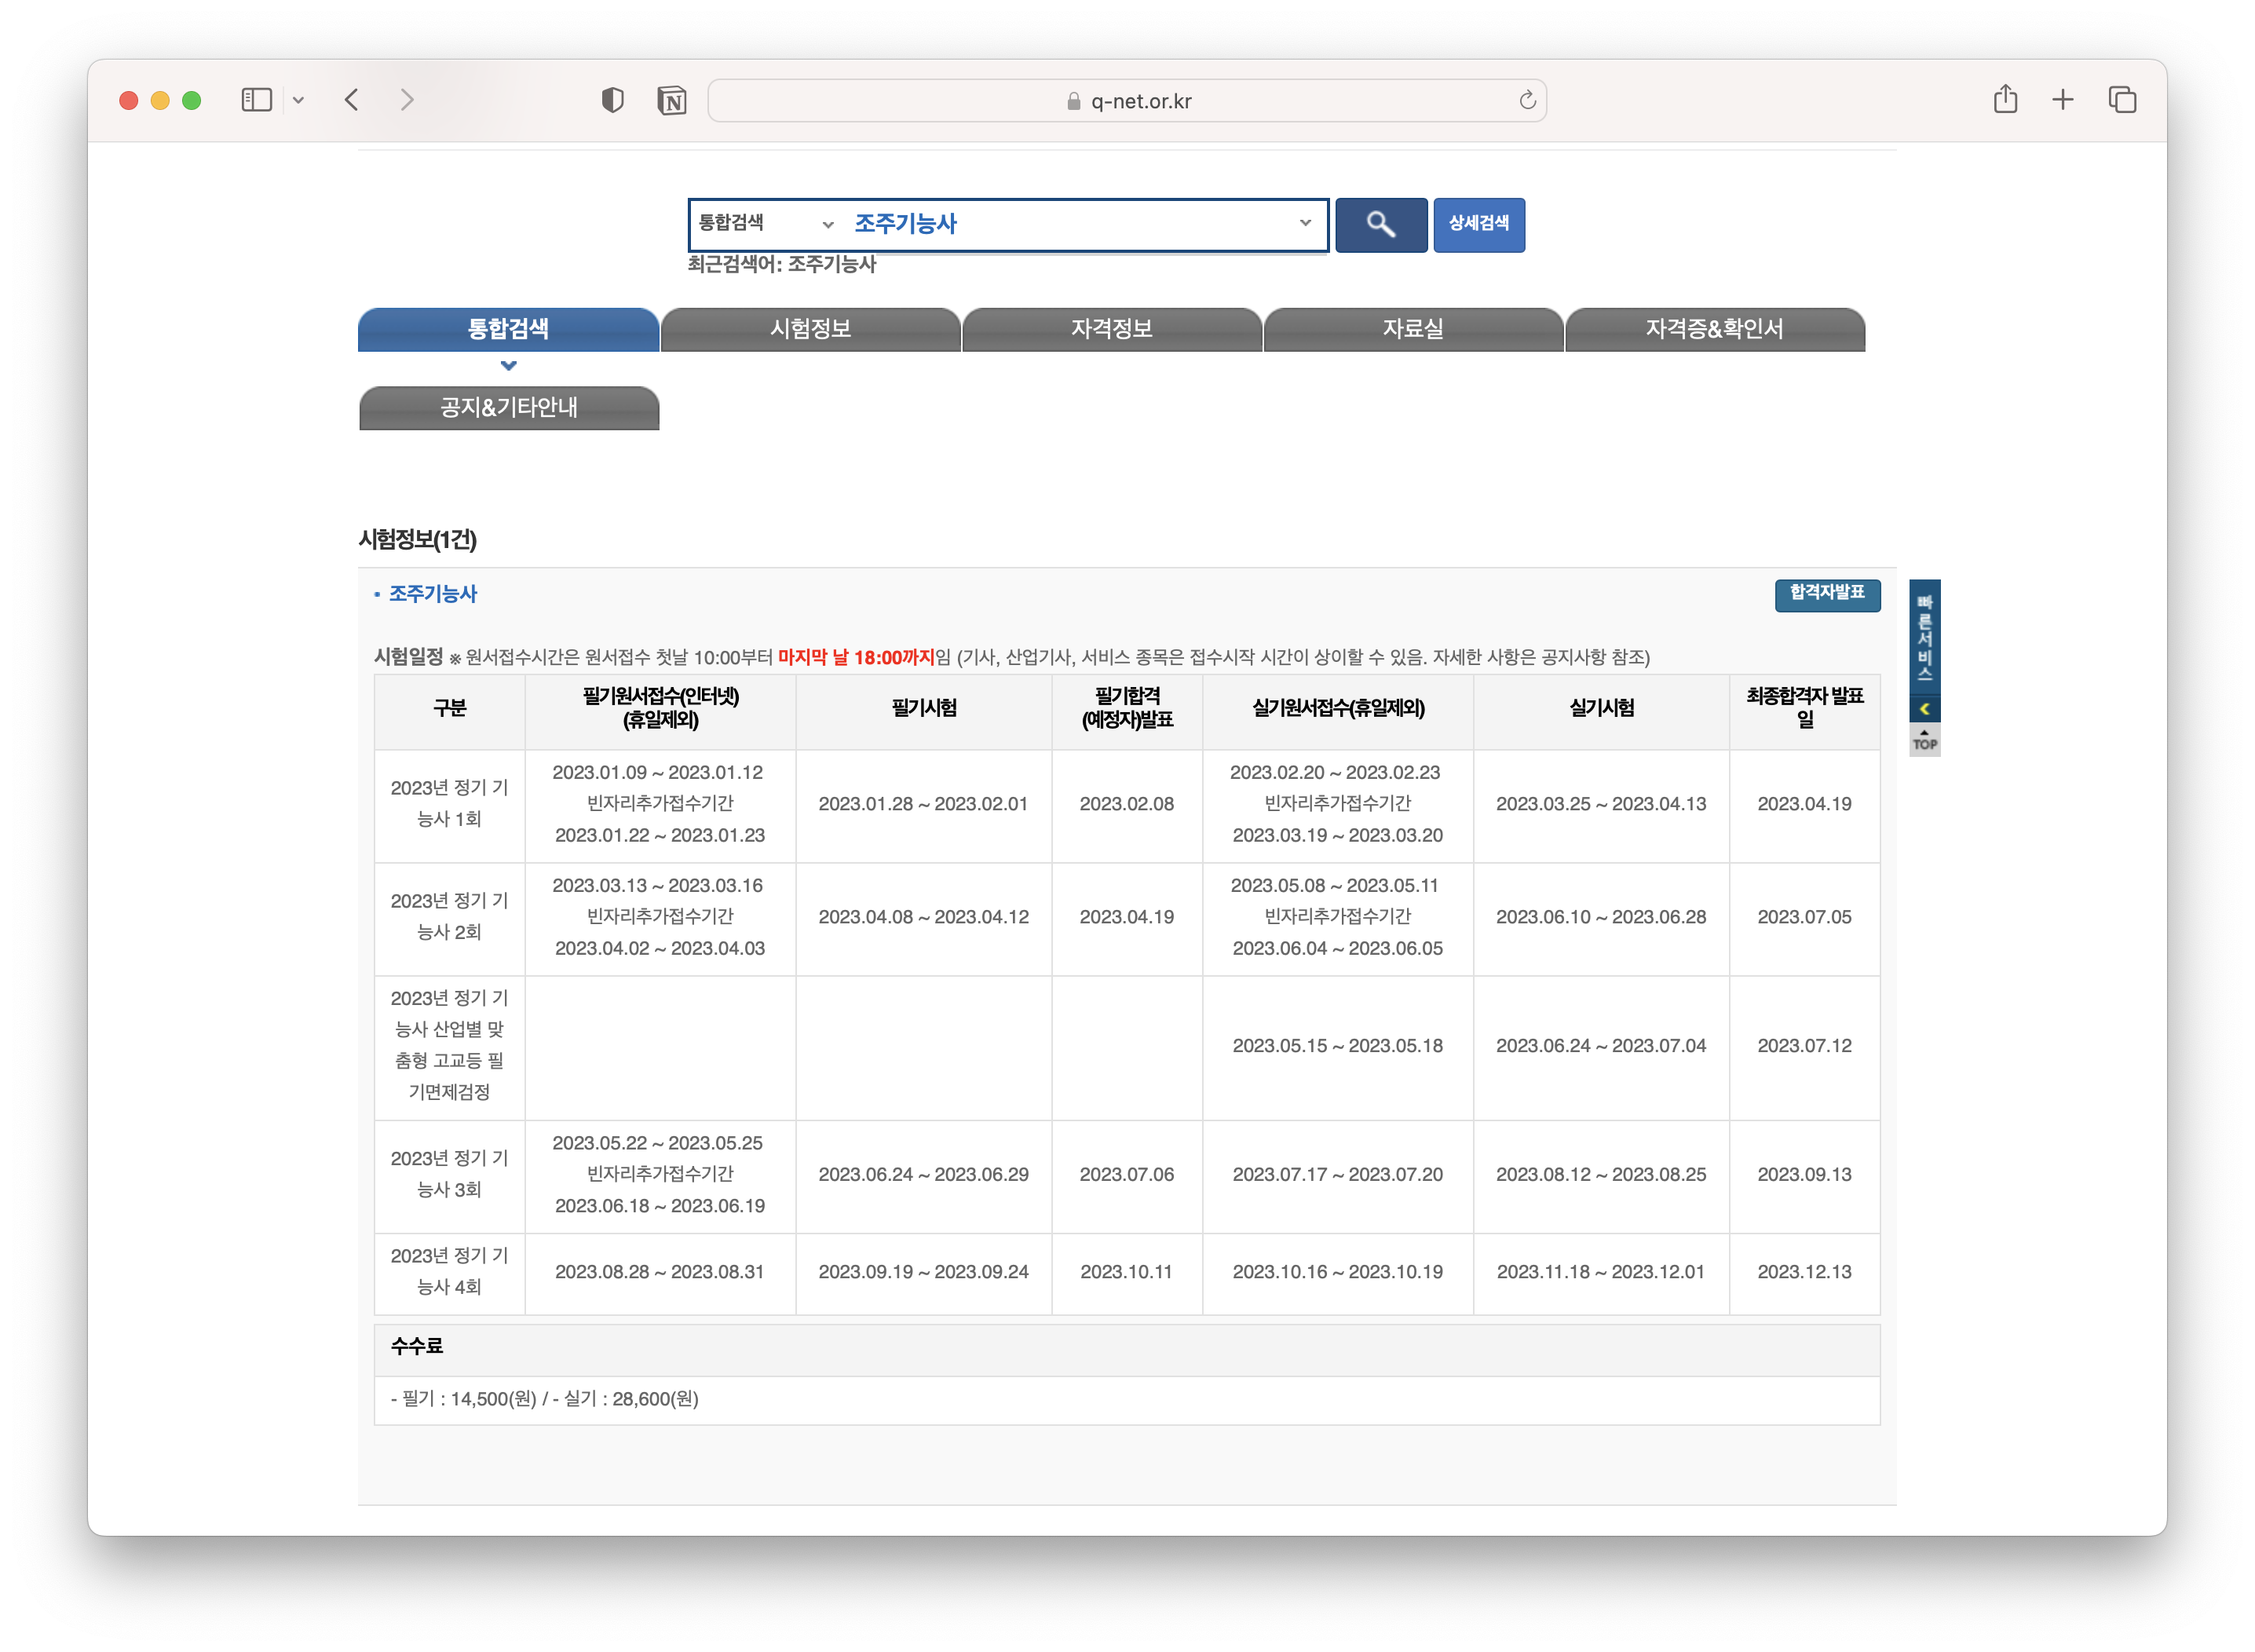The height and width of the screenshot is (1652, 2255).
Task: Click the red 마지막 날 18:00까지 notice
Action: point(856,658)
